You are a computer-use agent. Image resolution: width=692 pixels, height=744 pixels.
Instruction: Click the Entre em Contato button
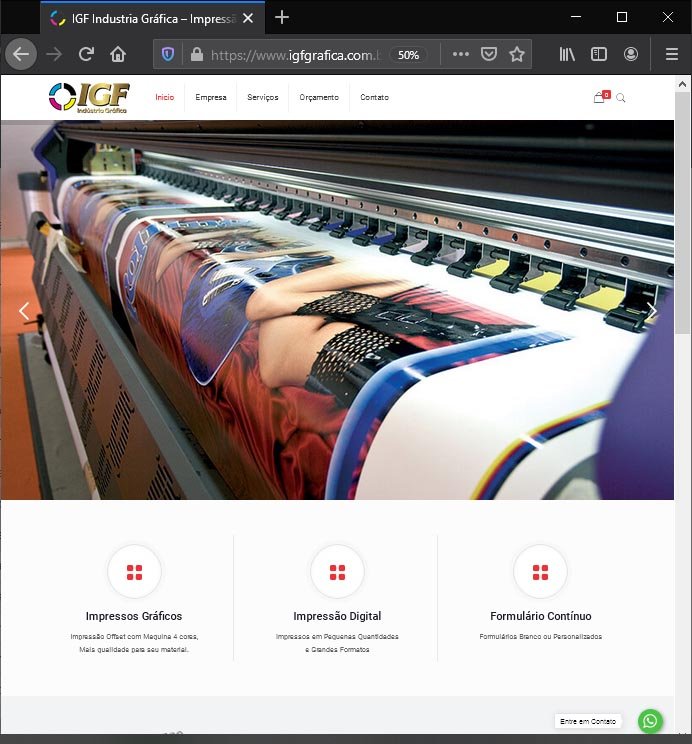(x=589, y=721)
